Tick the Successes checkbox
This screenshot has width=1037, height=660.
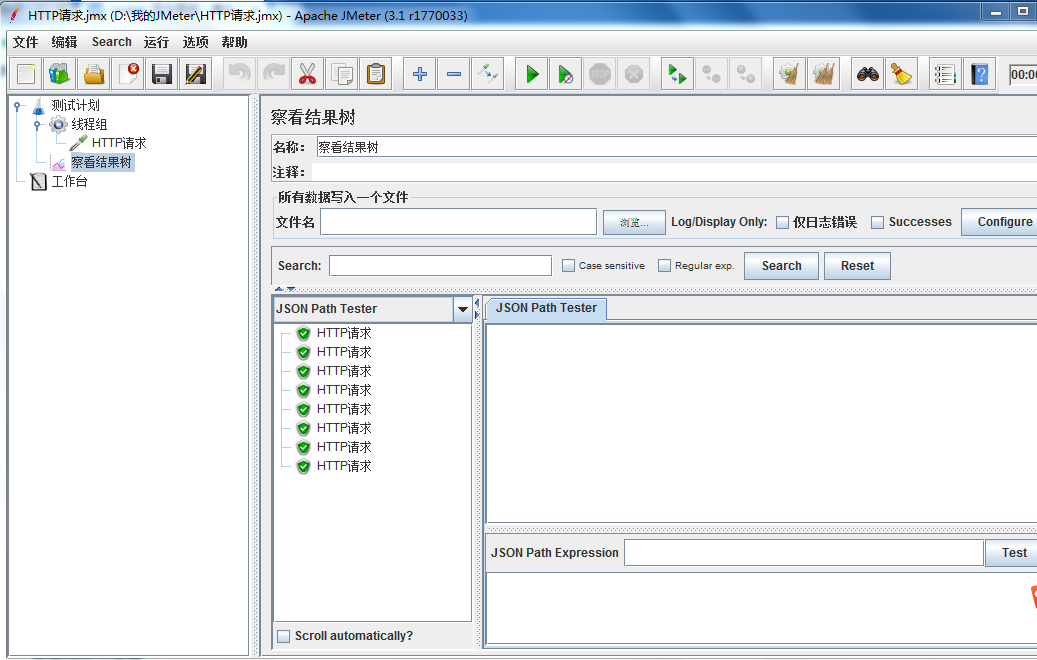click(x=877, y=222)
